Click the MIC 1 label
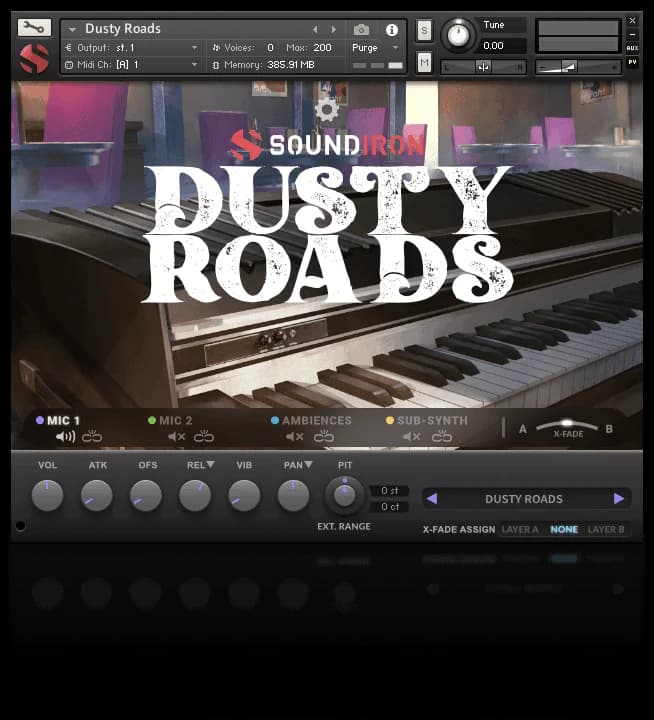654x720 pixels. pyautogui.click(x=63, y=420)
